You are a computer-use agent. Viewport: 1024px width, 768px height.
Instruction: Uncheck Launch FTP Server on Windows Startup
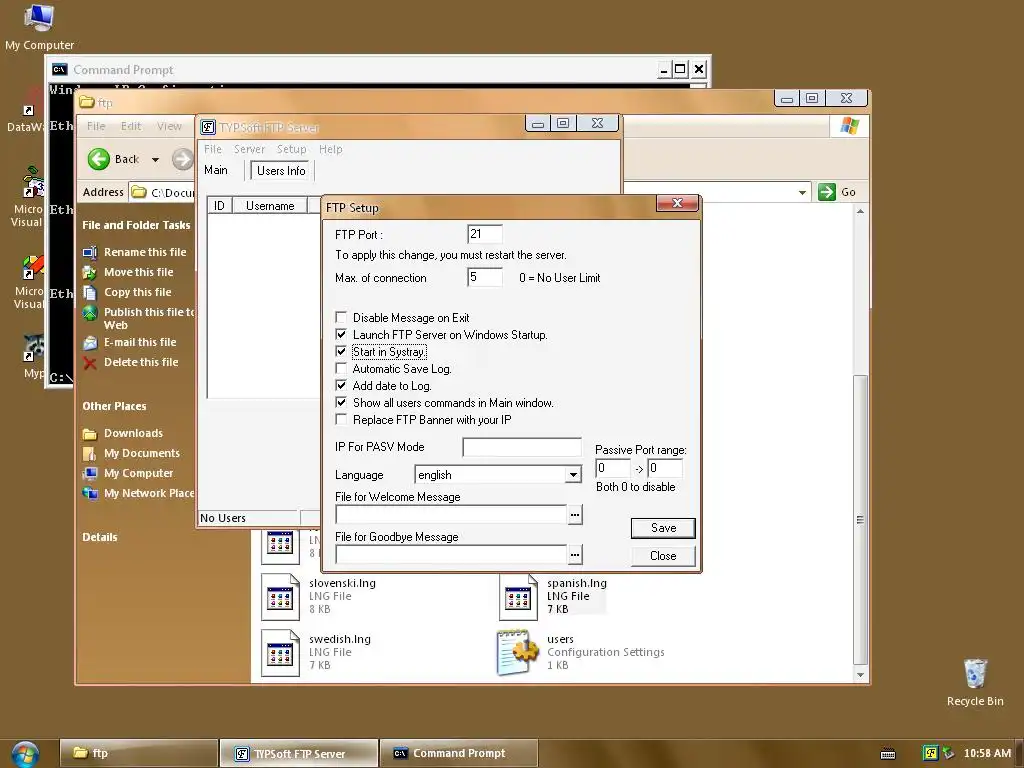(341, 334)
